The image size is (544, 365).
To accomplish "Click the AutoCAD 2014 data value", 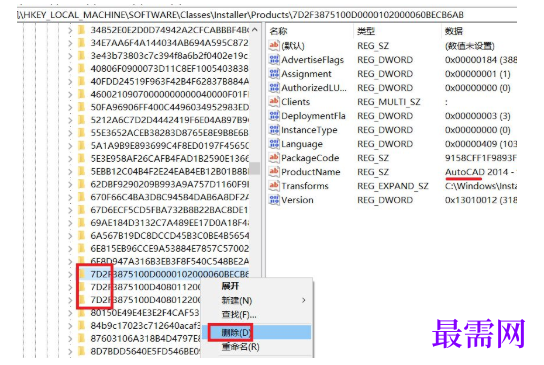I will (481, 172).
